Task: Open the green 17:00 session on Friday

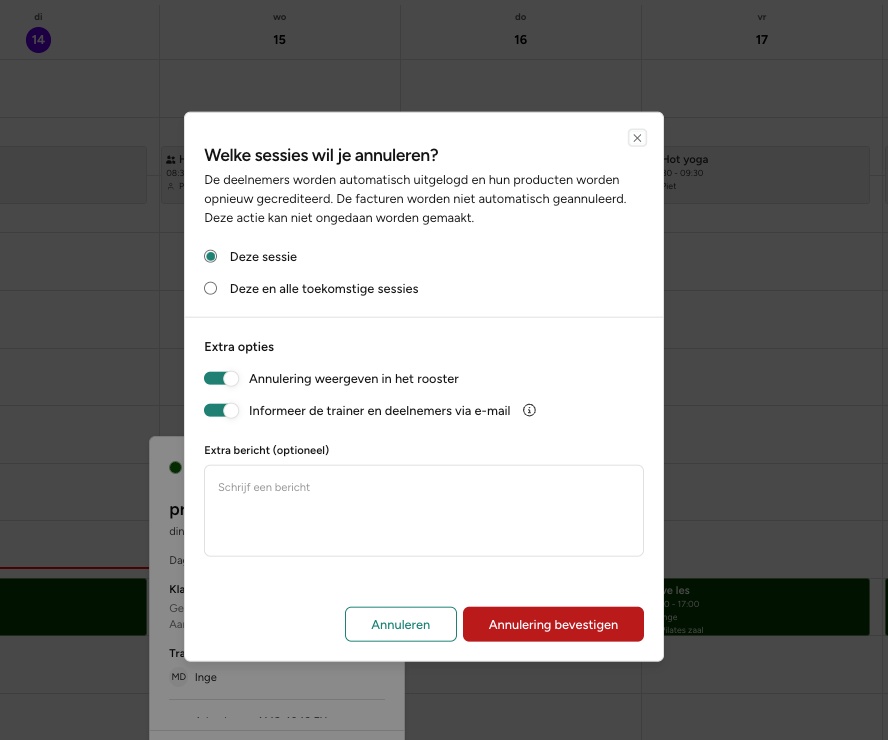Action: pos(765,606)
